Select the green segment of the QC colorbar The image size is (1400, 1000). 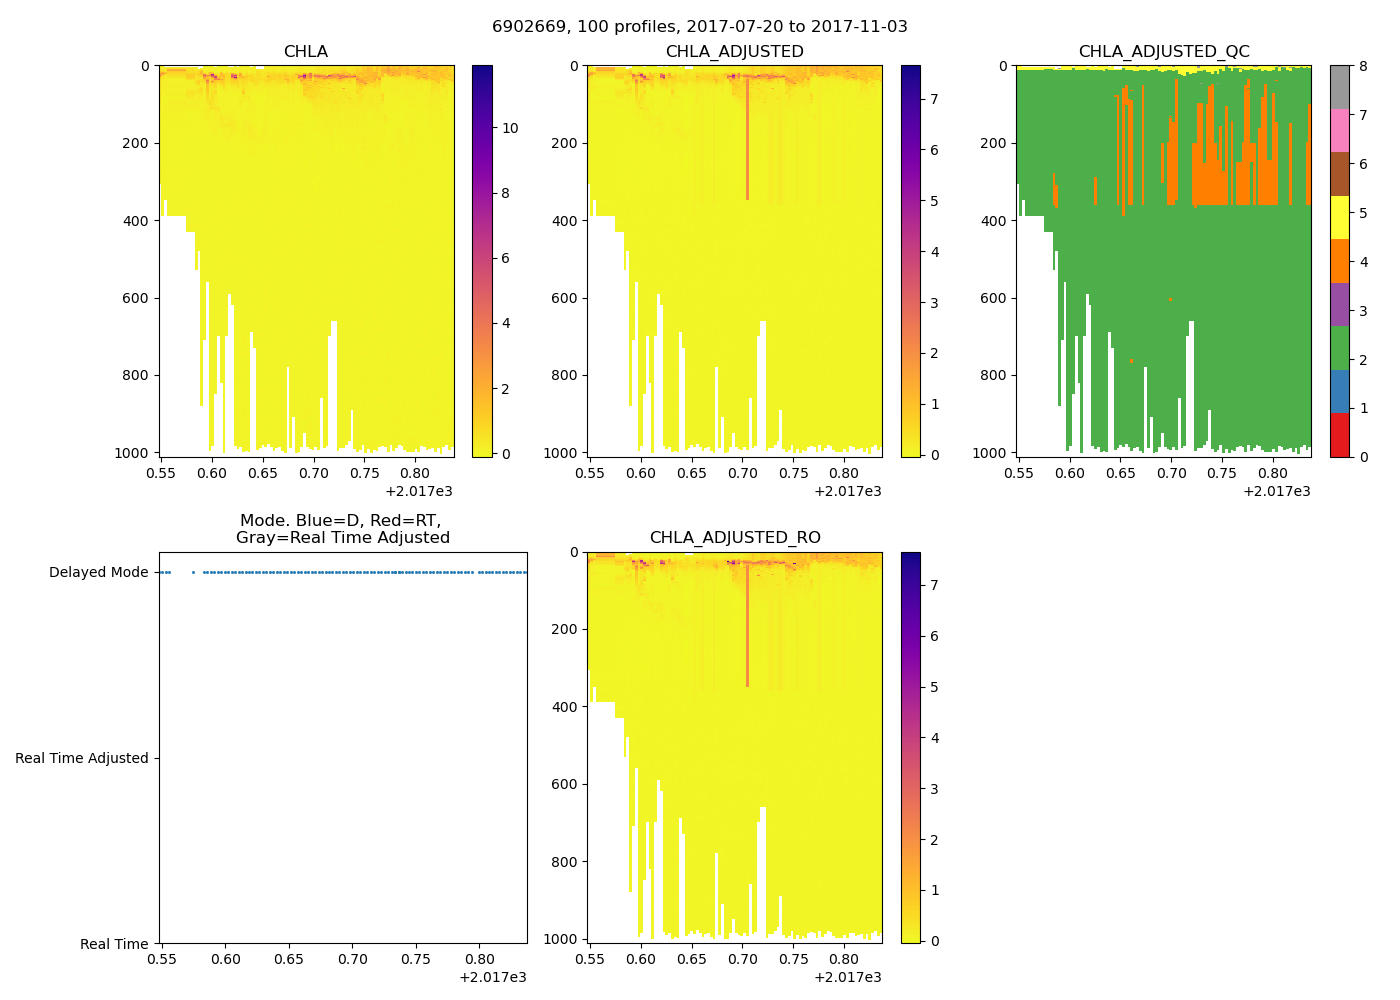(x=1339, y=348)
